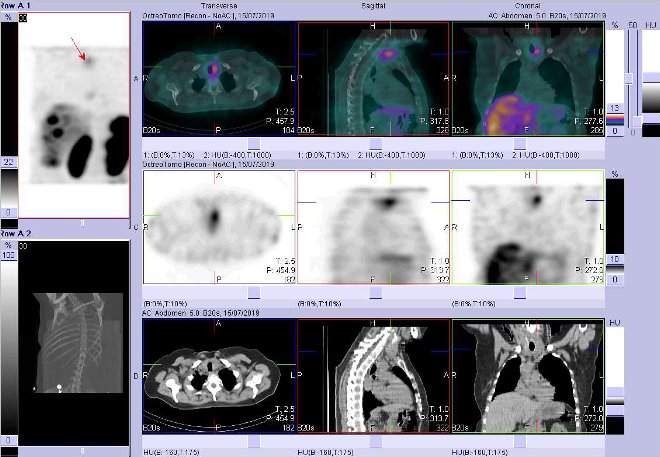Open the Row A 2 3D skeleton projection image
The width and height of the screenshot is (660, 457).
point(65,318)
